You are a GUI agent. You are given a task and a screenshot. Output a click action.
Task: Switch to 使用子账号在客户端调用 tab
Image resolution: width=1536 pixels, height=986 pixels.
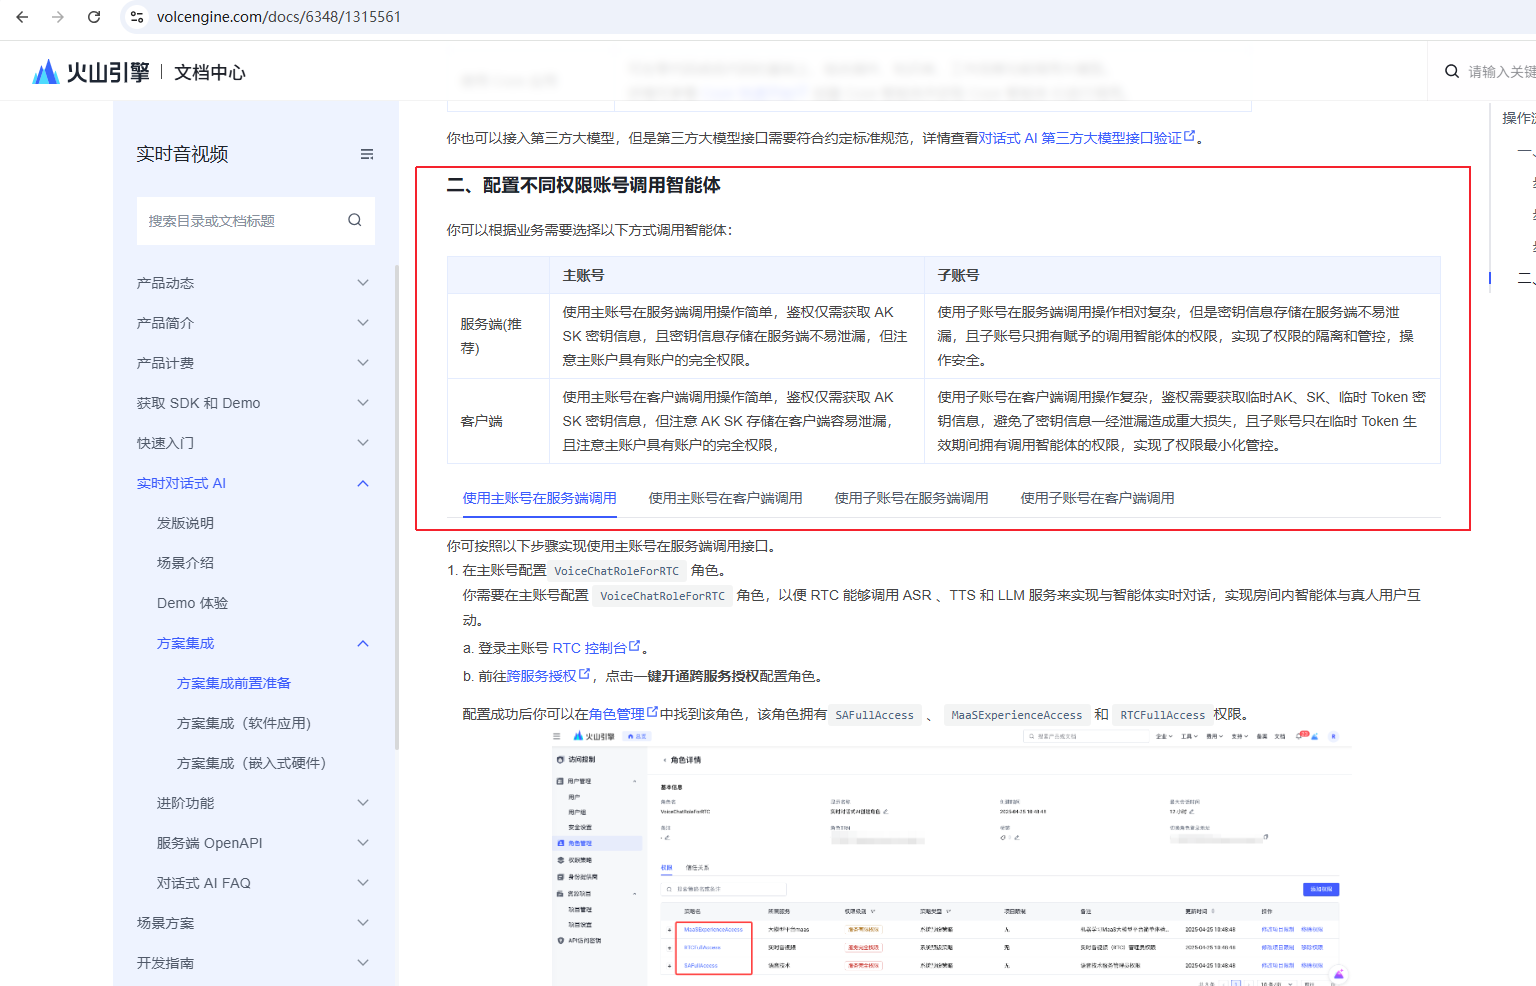point(1098,498)
